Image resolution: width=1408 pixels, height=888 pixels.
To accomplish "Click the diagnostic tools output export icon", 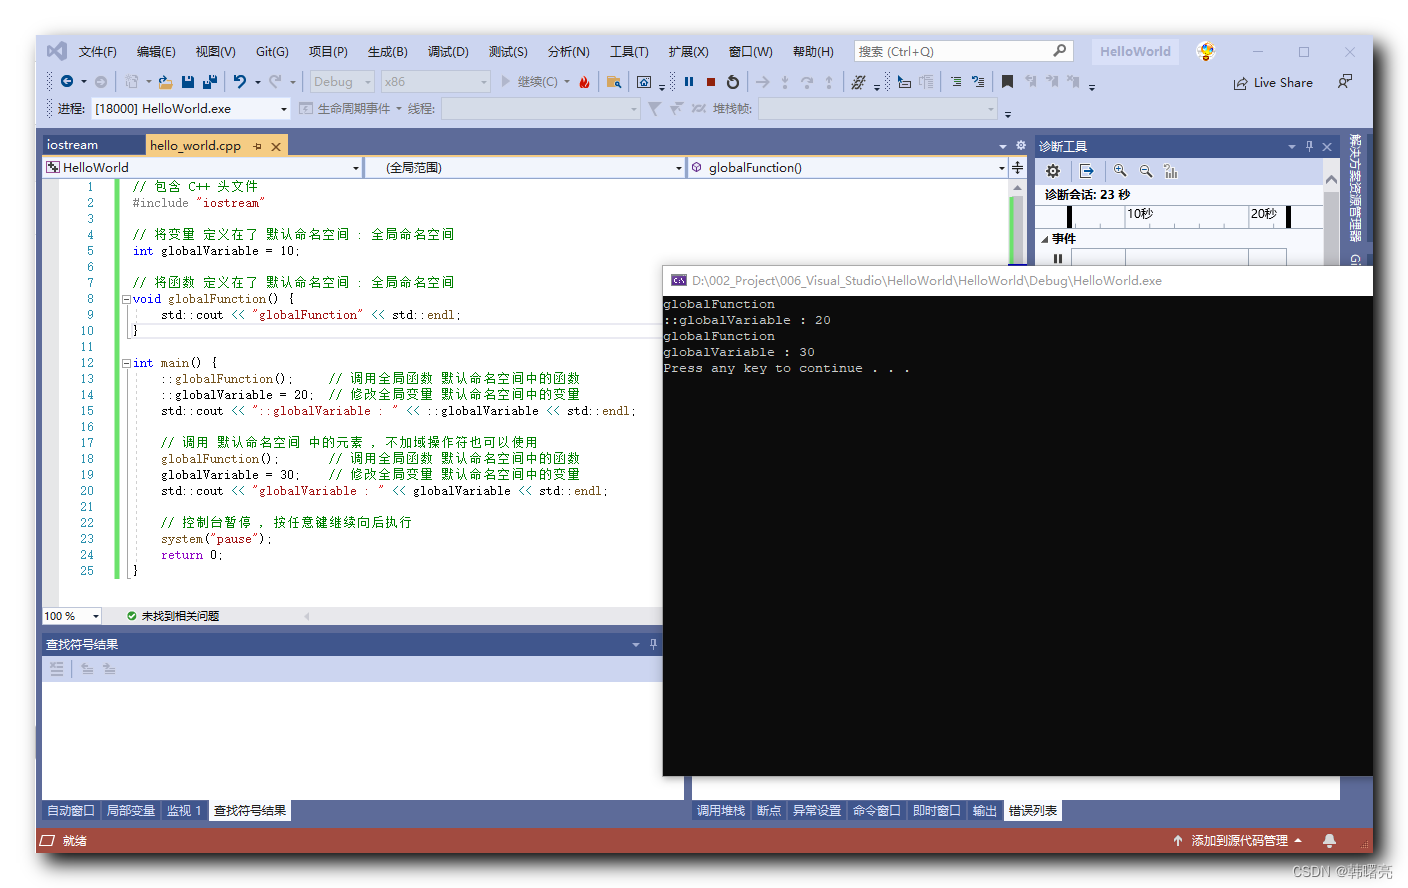I will click(x=1087, y=171).
